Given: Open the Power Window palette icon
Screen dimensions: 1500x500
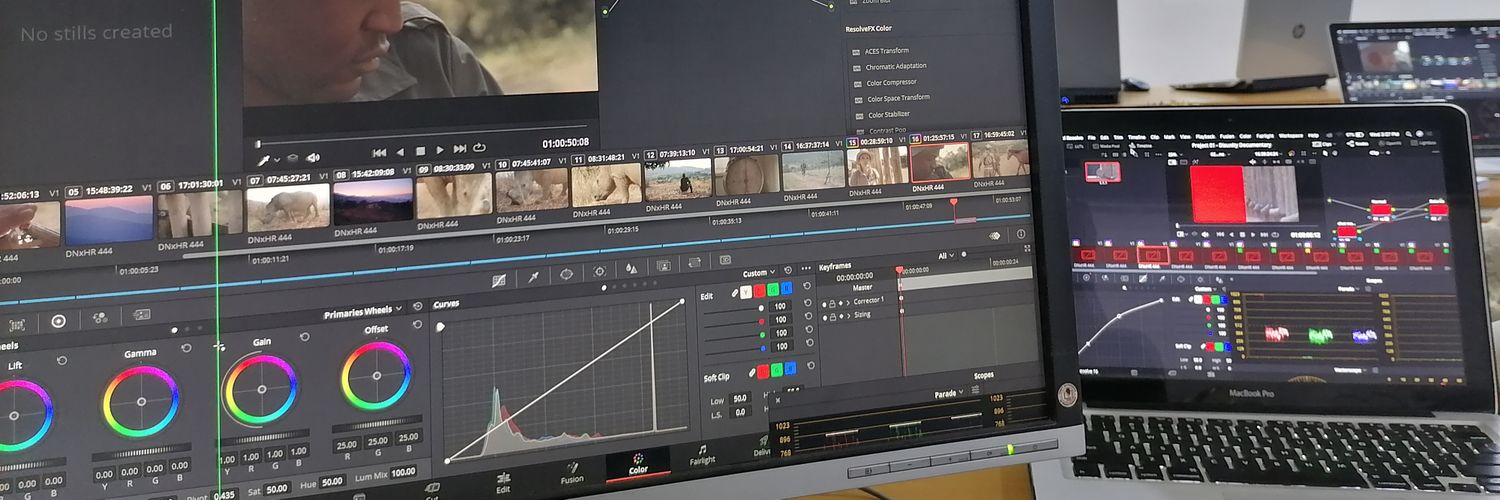Looking at the screenshot, I should pos(566,274).
